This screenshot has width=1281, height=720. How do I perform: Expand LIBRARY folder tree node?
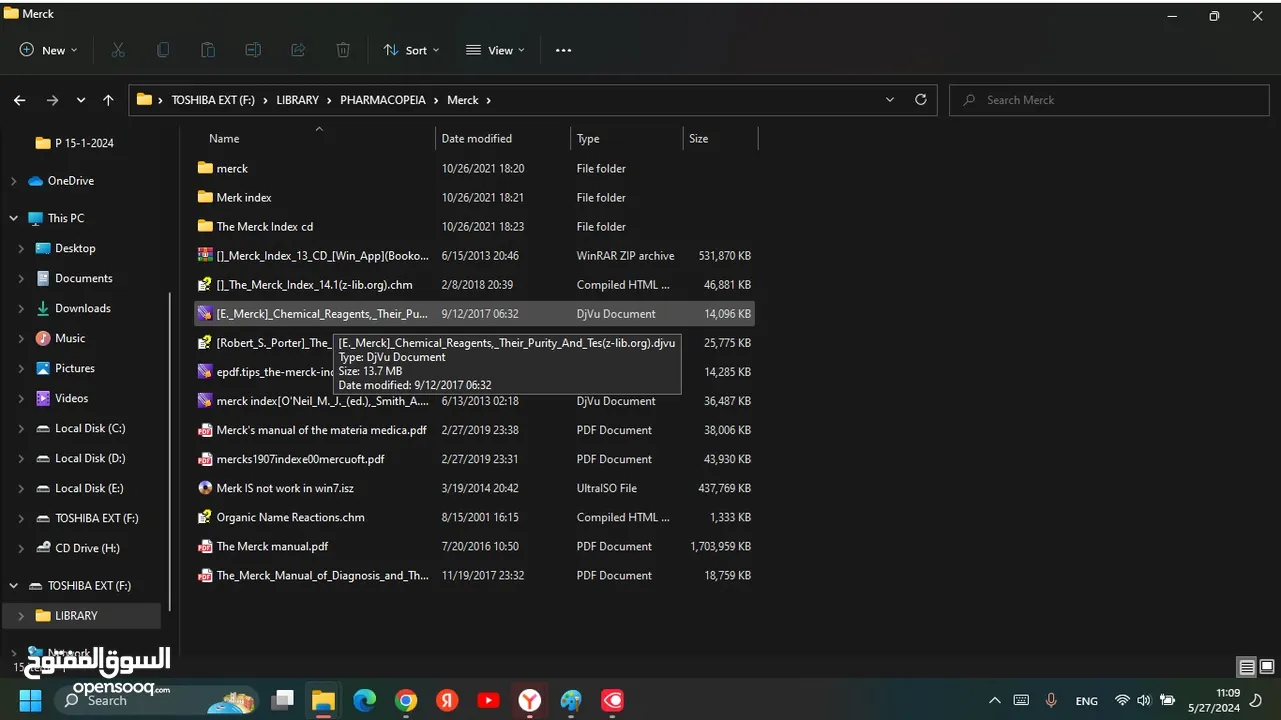tap(21, 616)
